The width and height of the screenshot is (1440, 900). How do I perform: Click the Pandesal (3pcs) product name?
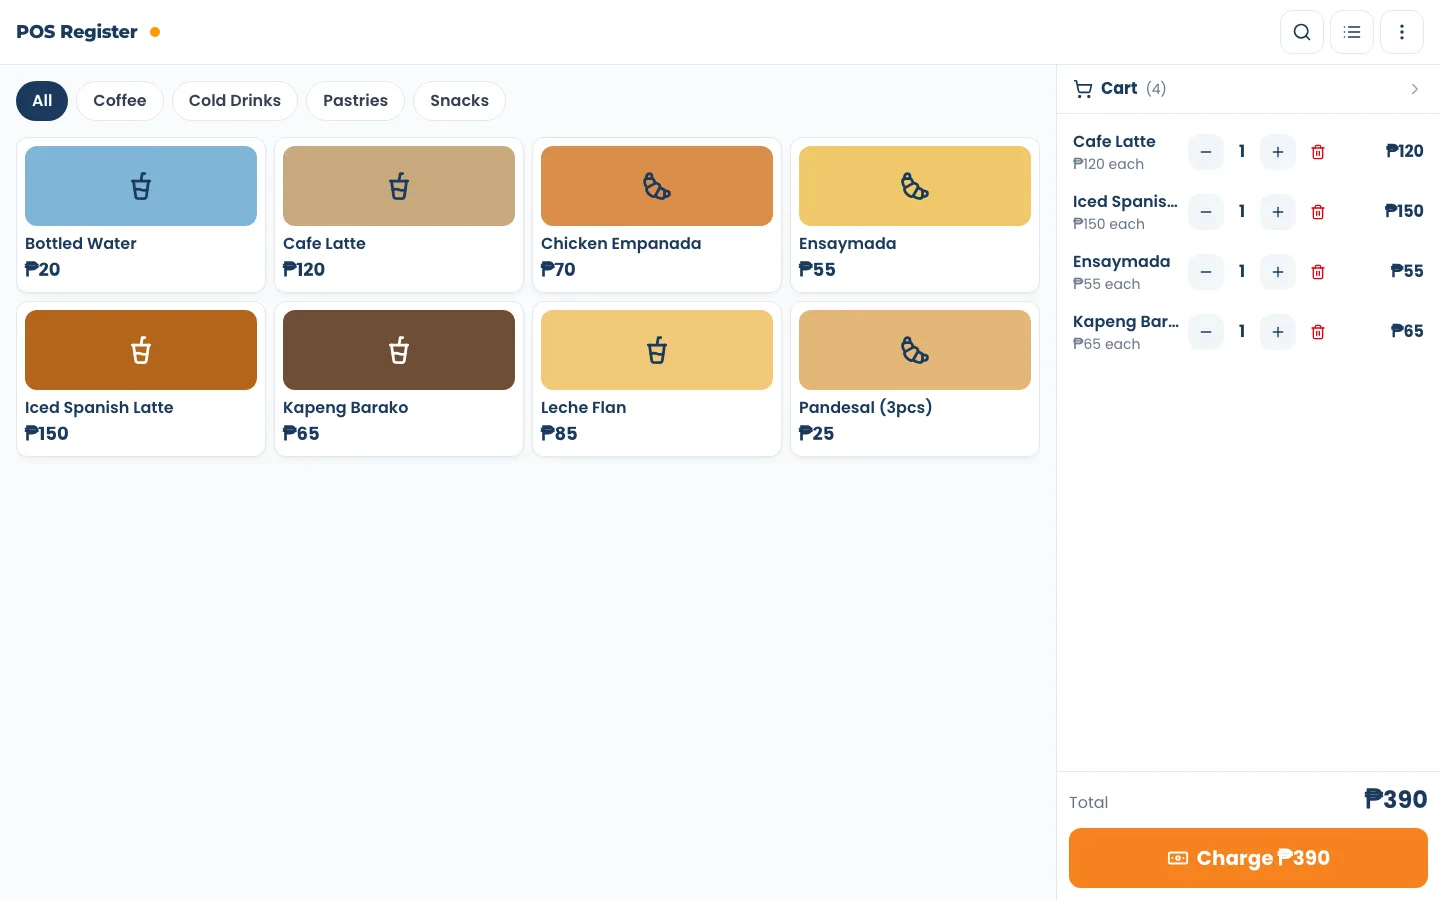[x=866, y=408]
